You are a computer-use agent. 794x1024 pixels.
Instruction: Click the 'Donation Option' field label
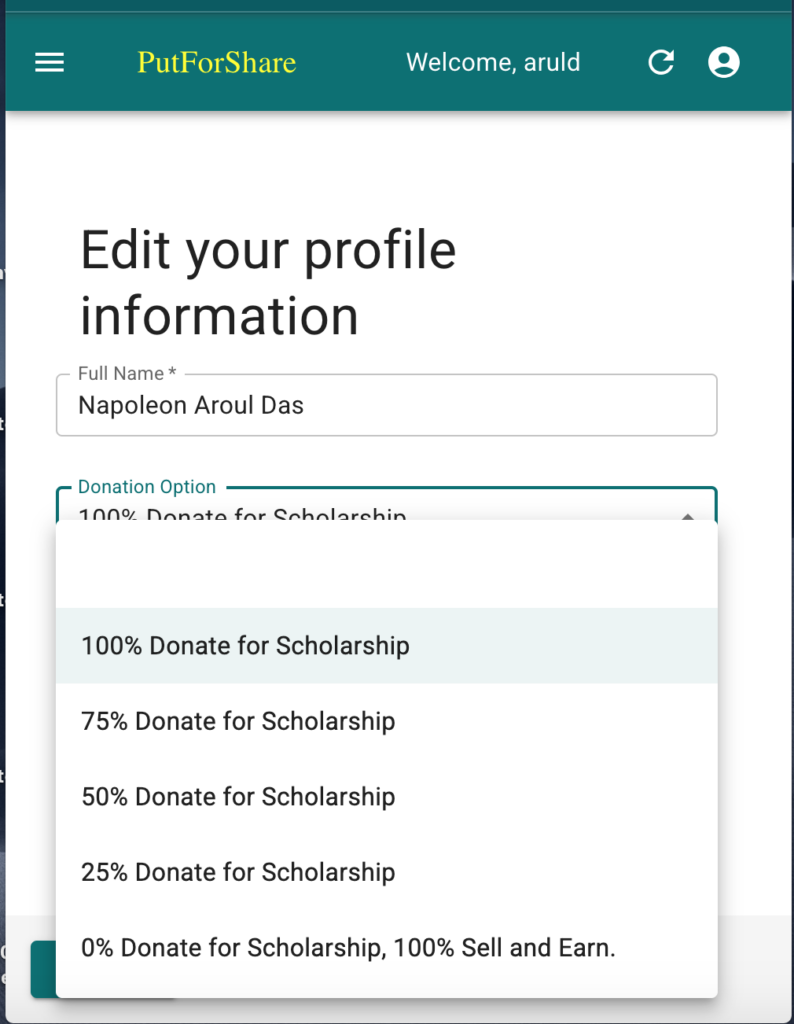(147, 488)
